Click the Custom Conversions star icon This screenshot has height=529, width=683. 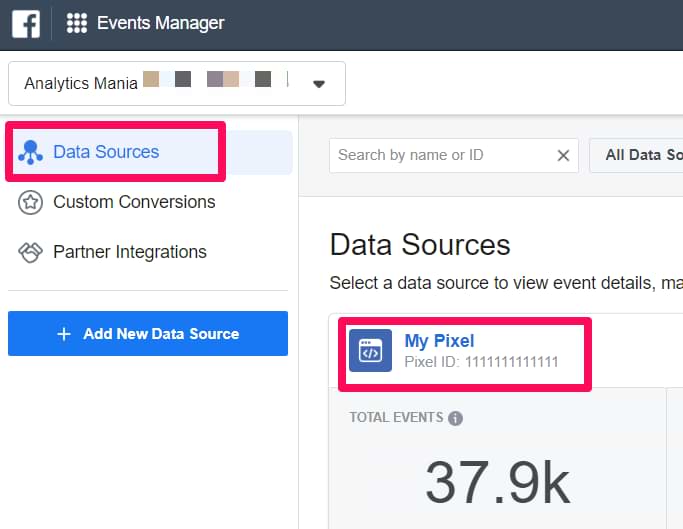point(30,202)
